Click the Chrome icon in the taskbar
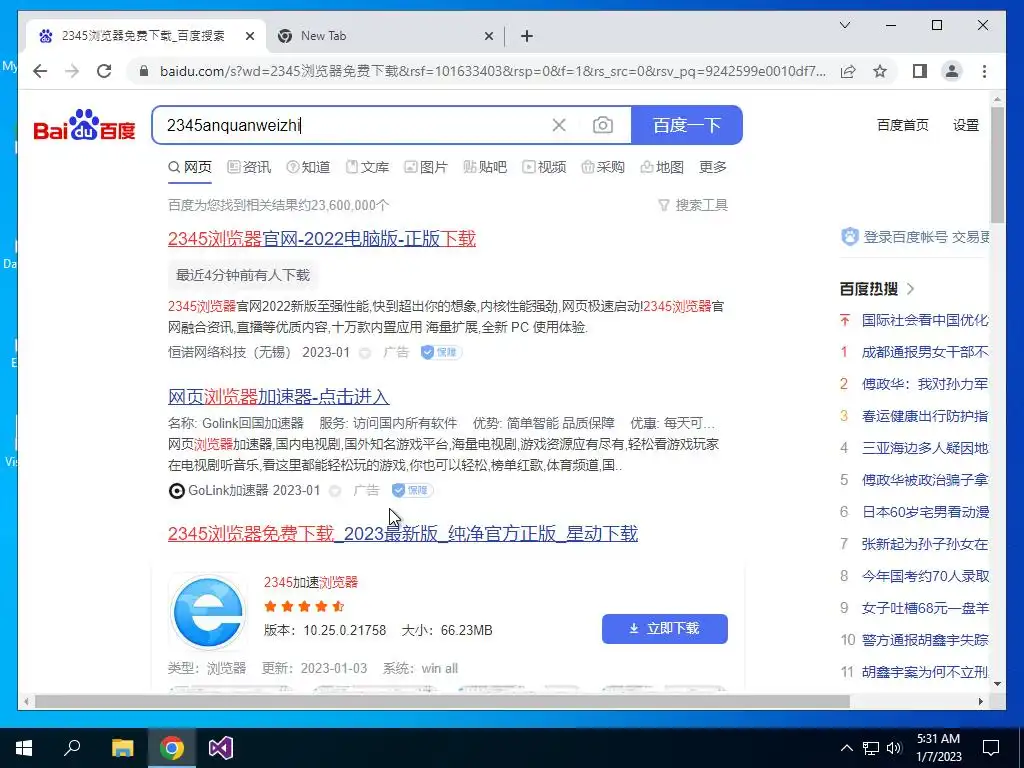 [x=172, y=748]
